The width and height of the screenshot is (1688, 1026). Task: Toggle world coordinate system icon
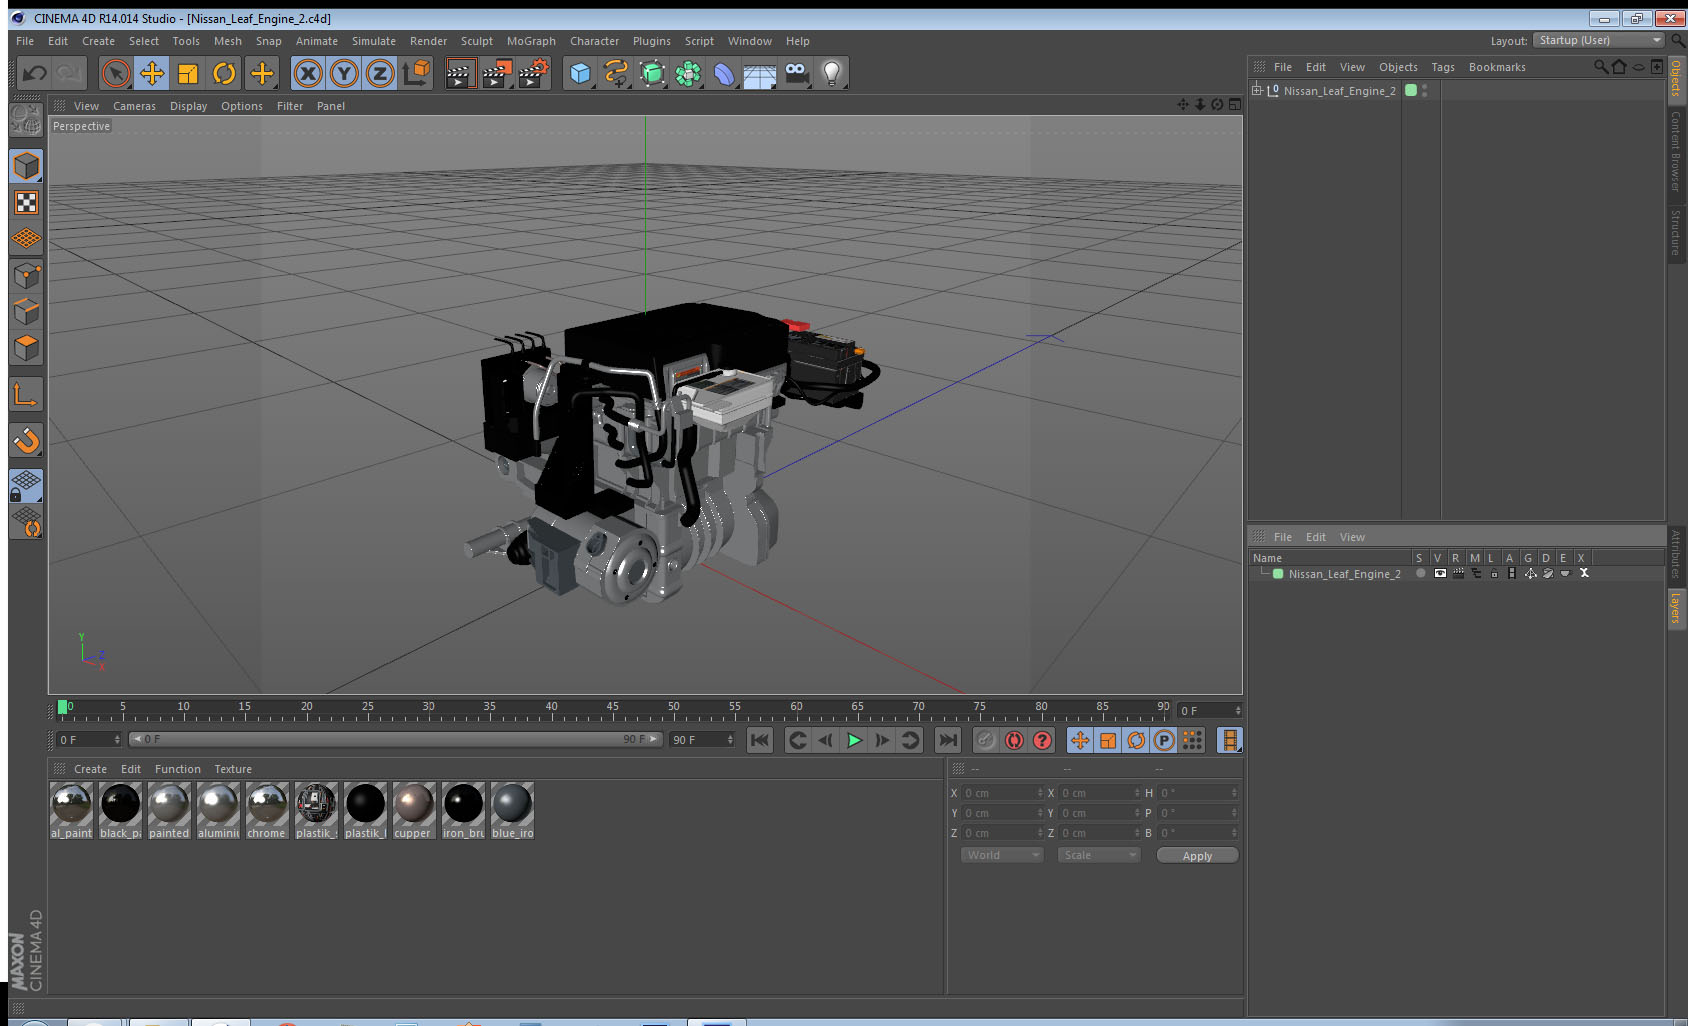click(416, 73)
